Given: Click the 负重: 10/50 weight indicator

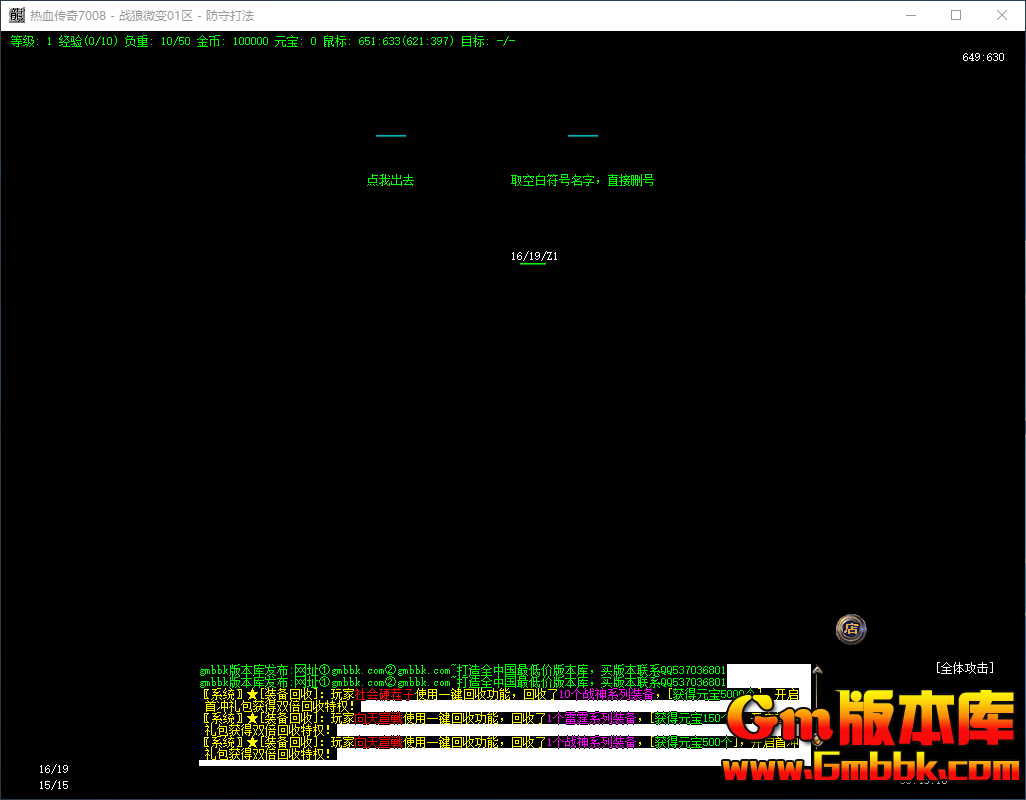Looking at the screenshot, I should tap(157, 42).
